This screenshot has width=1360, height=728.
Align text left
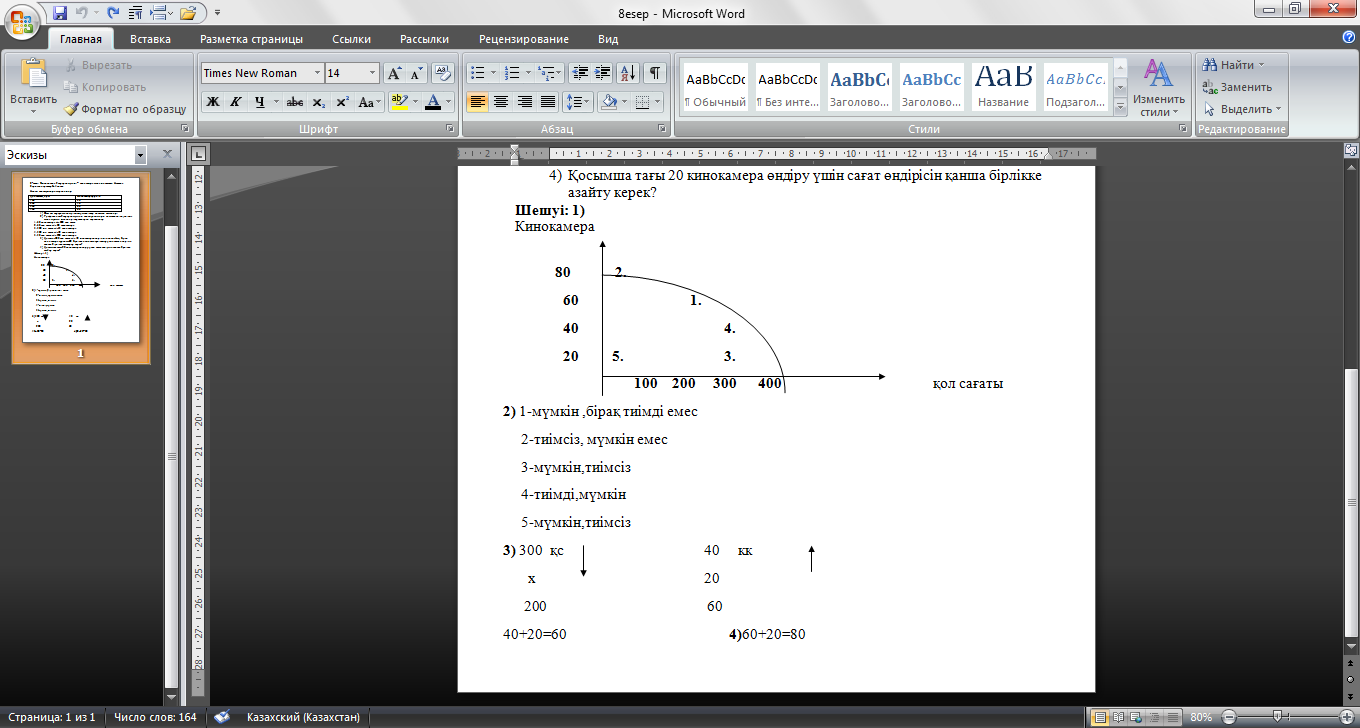[x=478, y=102]
